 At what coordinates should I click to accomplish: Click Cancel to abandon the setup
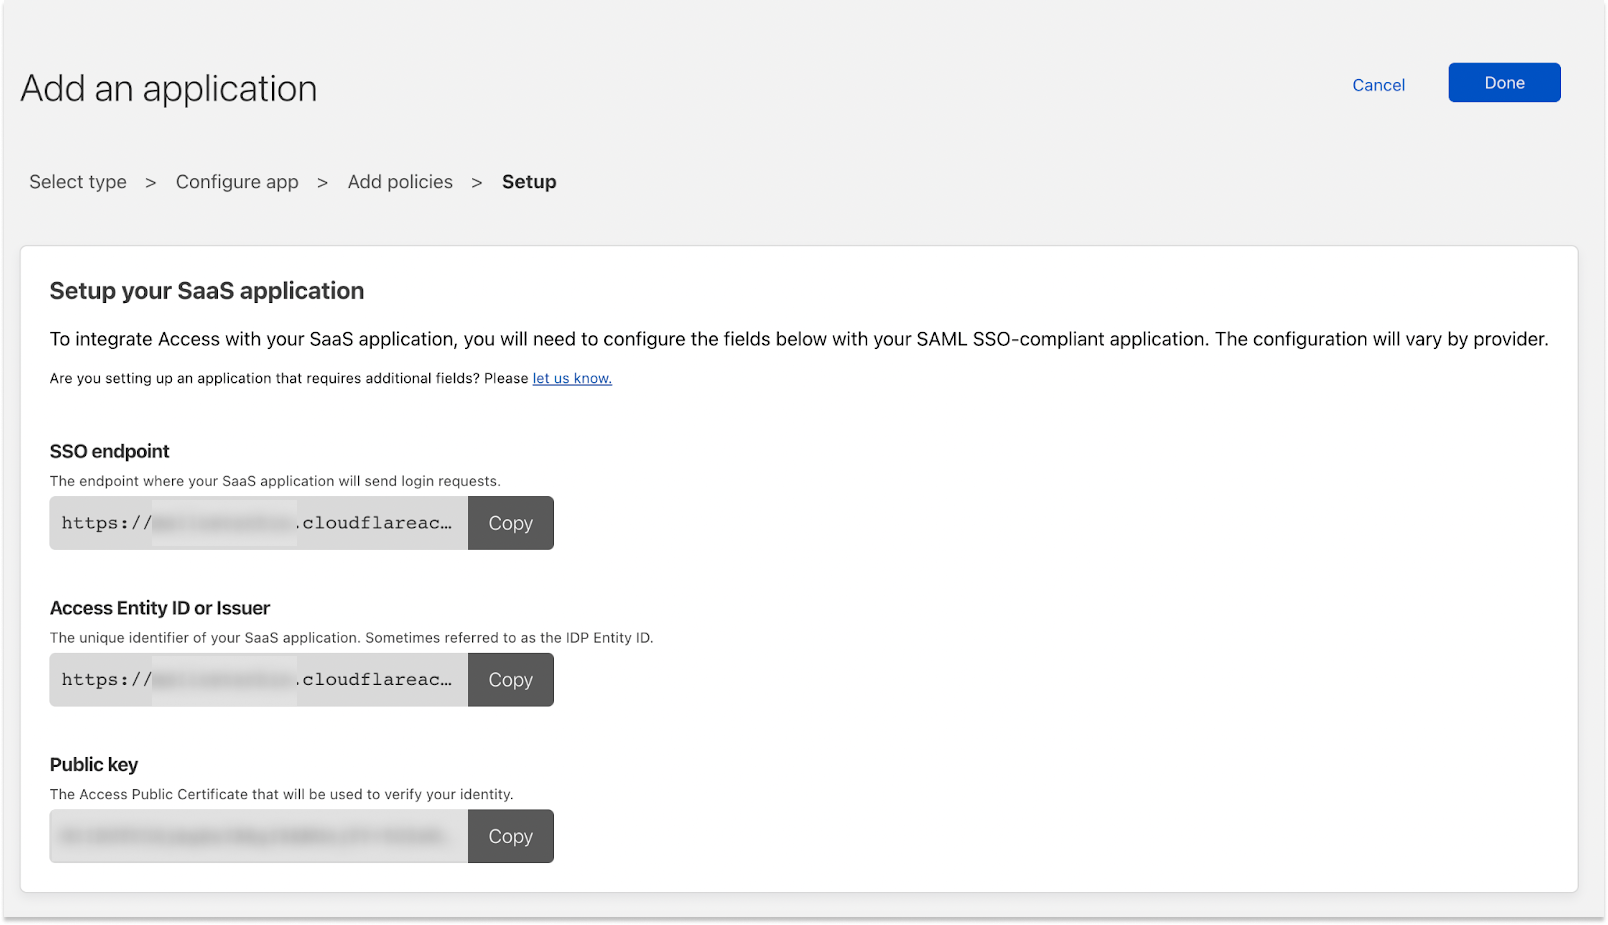1378,85
